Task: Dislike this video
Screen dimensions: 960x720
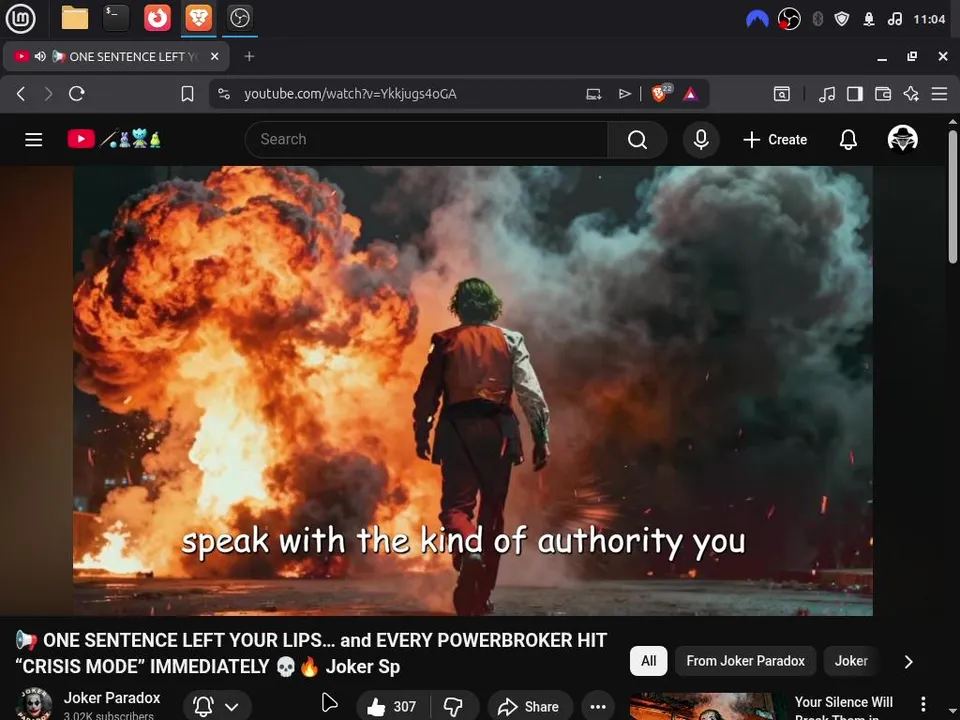Action: click(x=454, y=707)
